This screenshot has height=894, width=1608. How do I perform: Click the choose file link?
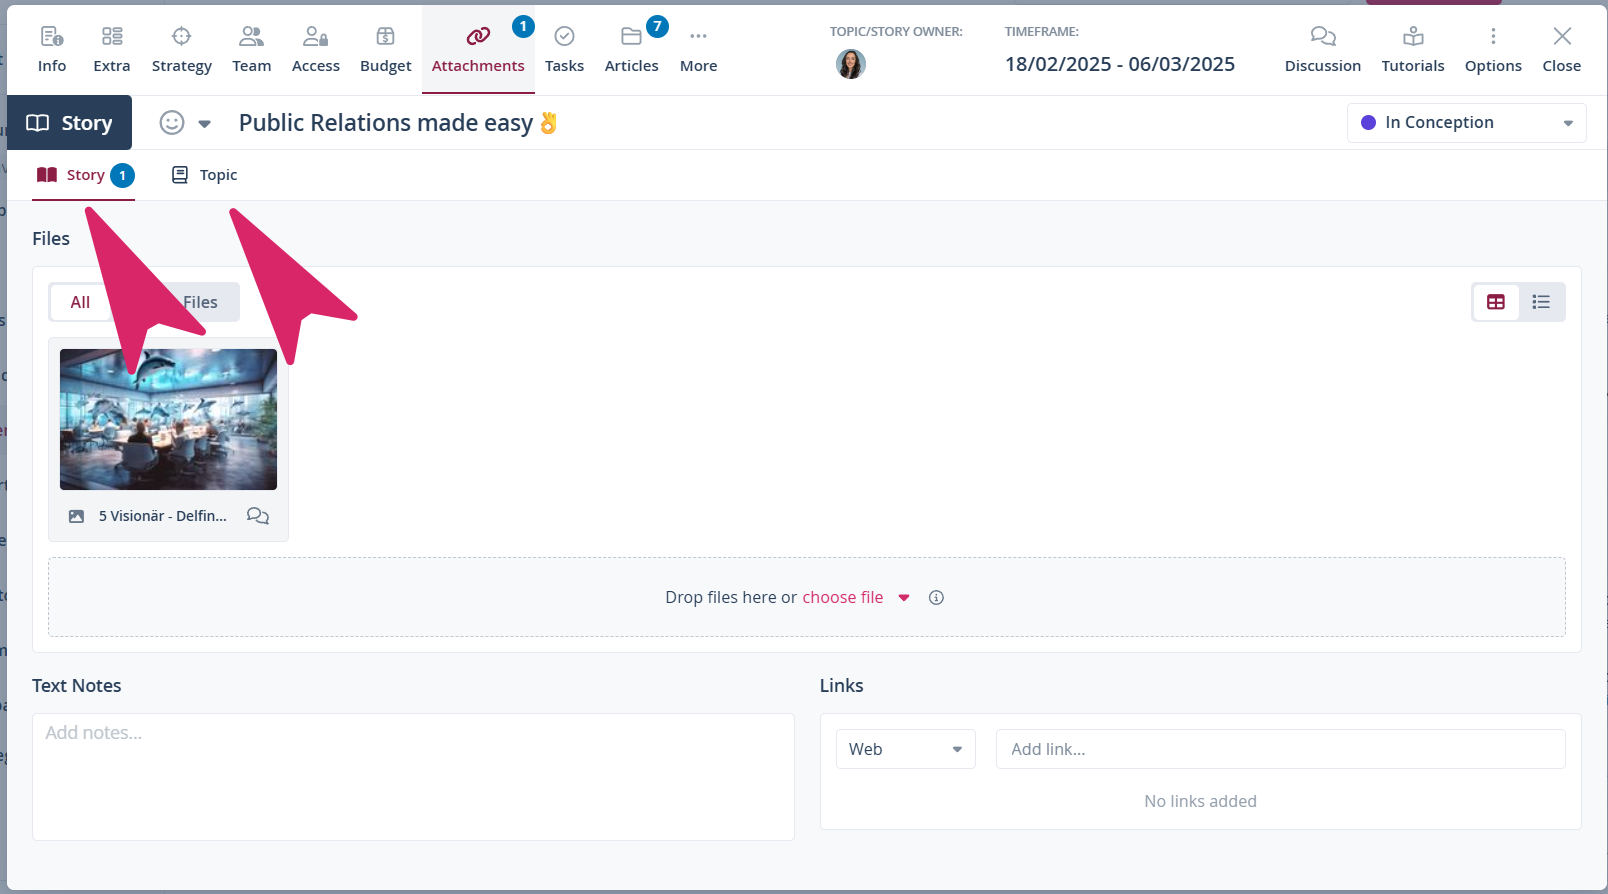[842, 597]
